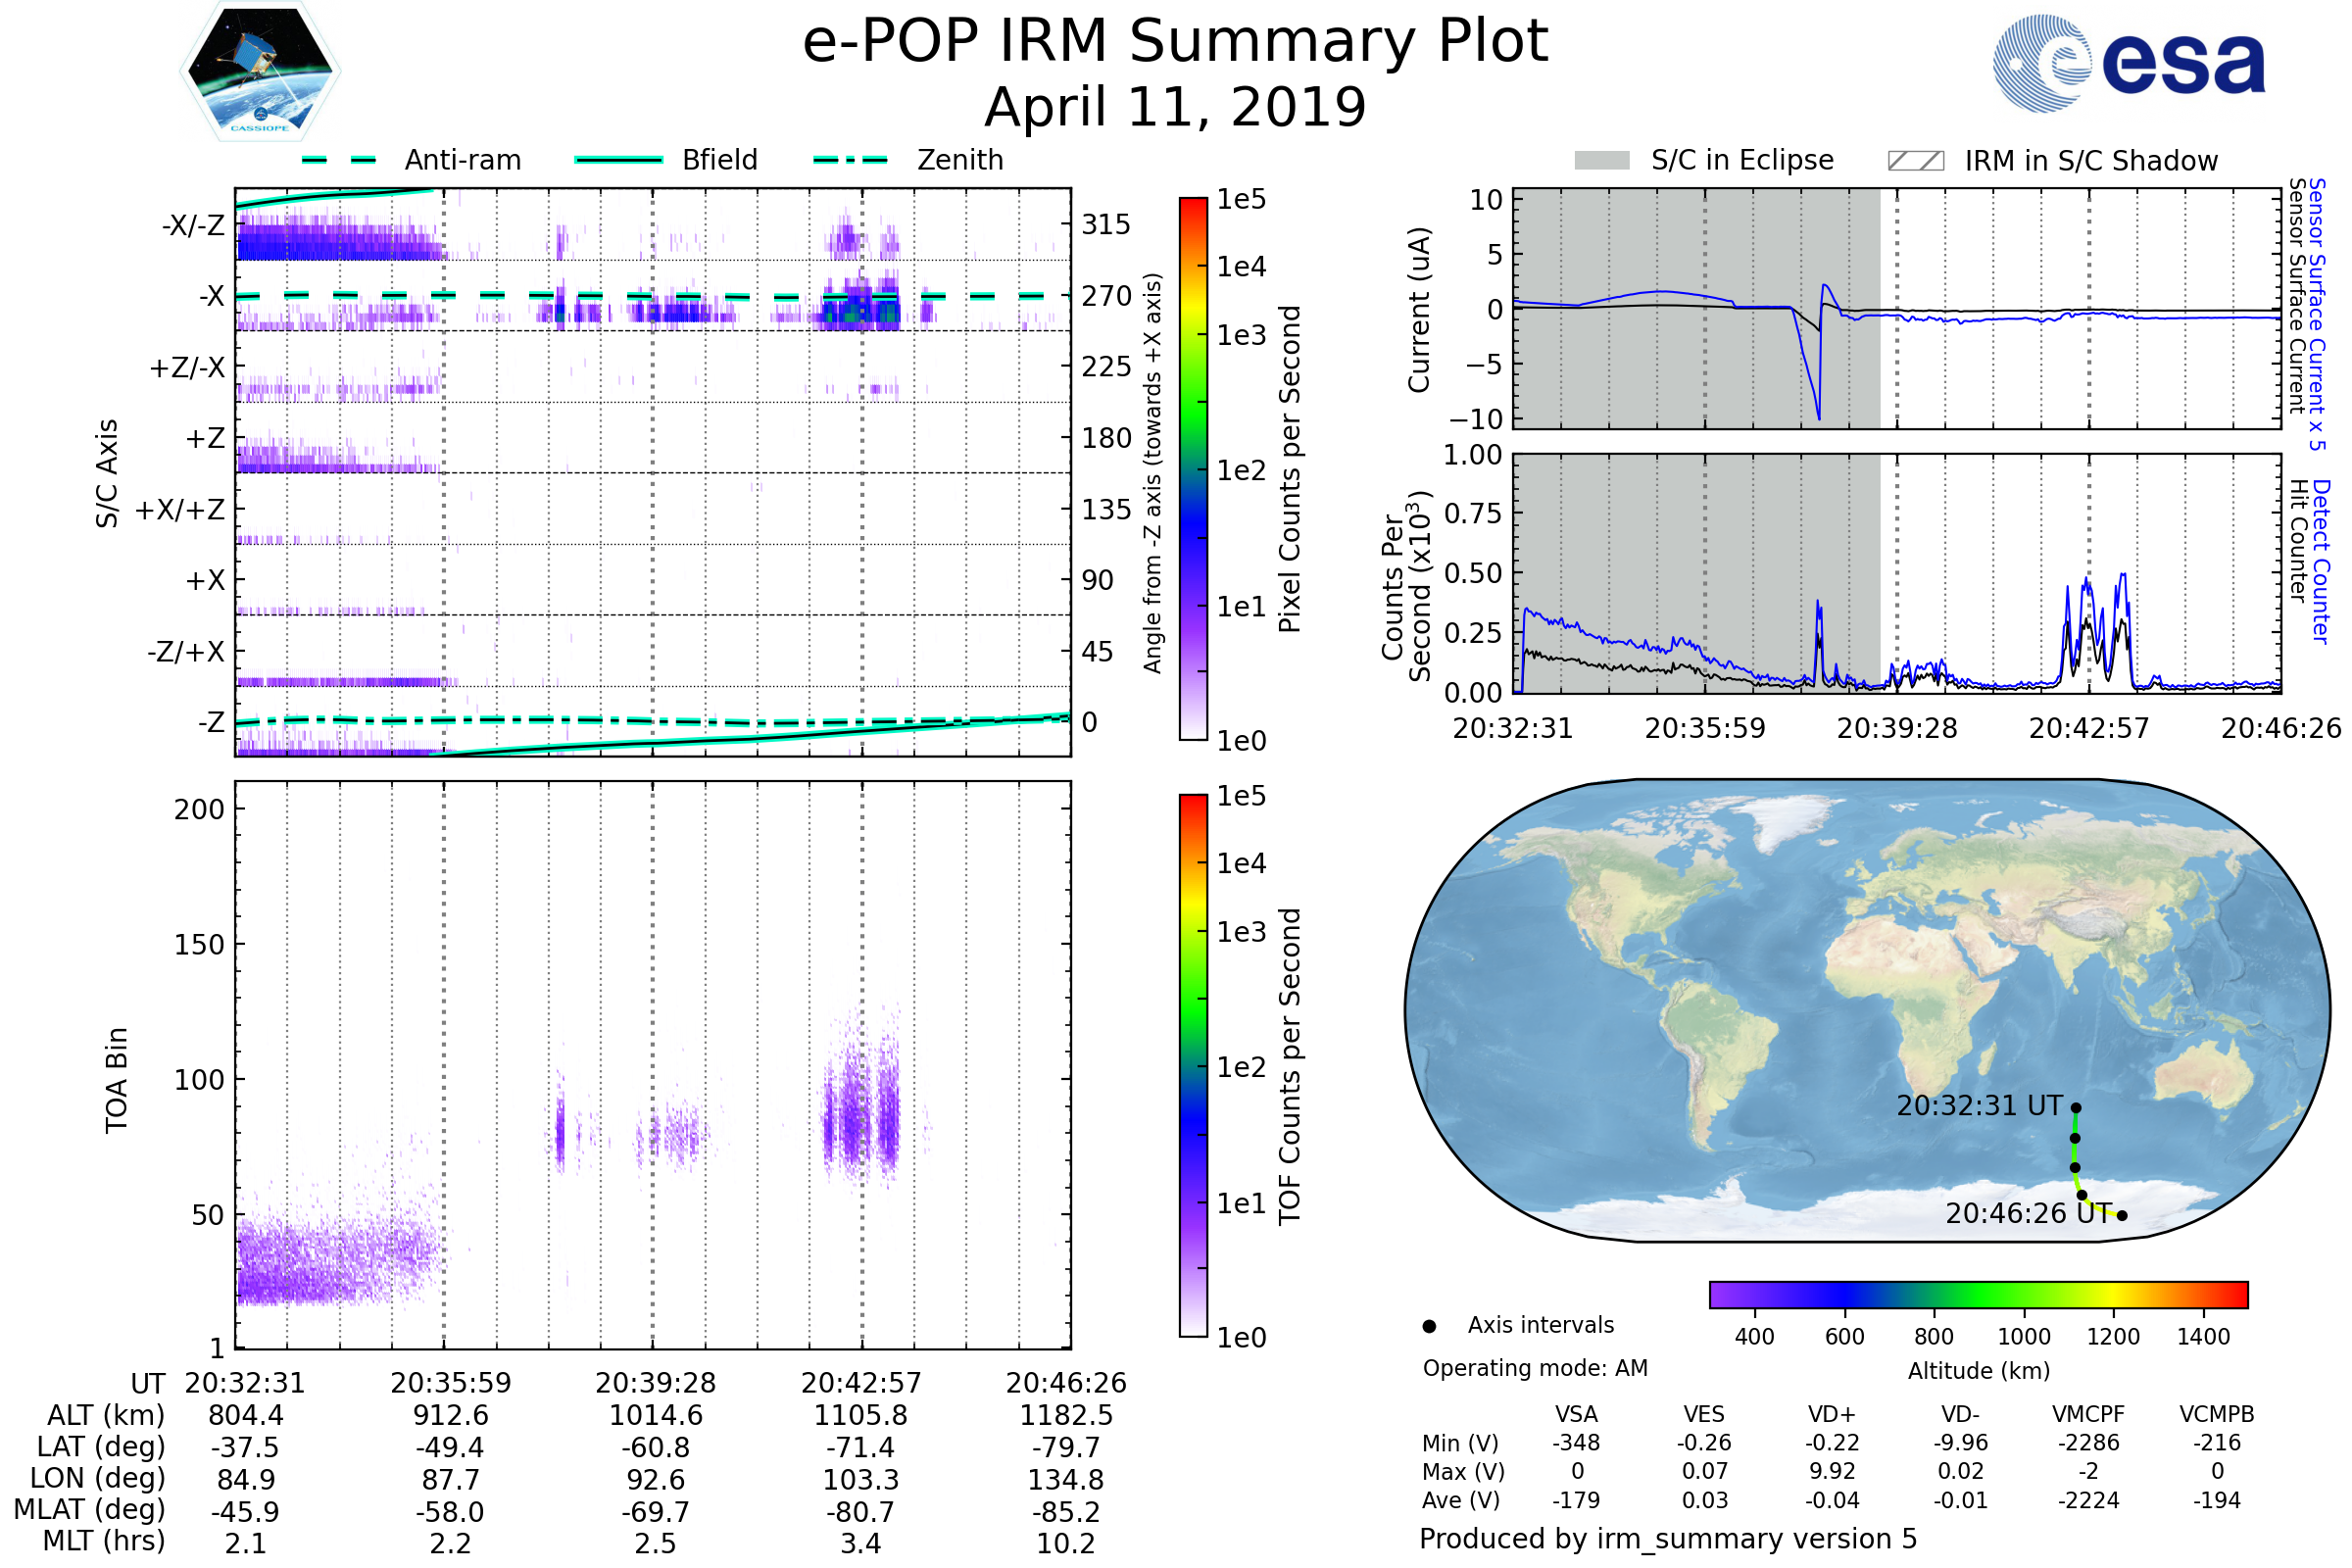Click the e-POP IRM Summary Plot title
2352x1568 pixels.
pos(1175,42)
